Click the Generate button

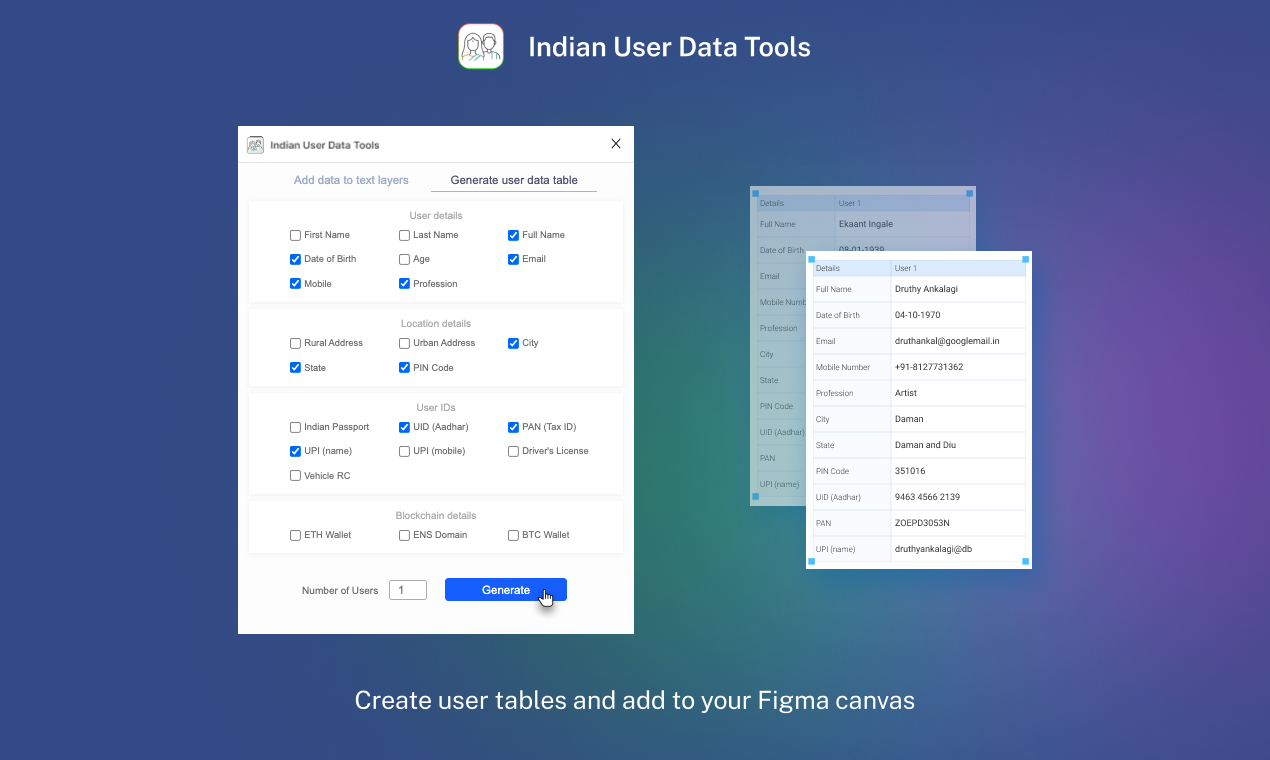(x=505, y=589)
